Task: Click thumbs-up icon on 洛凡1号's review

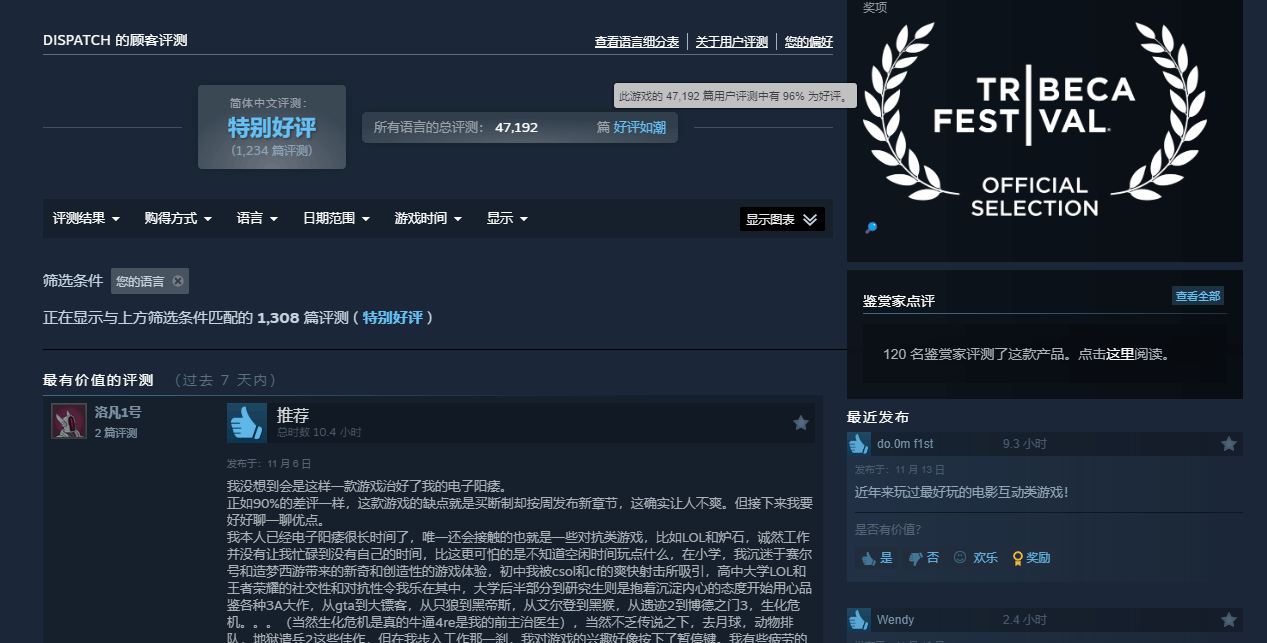Action: click(x=246, y=423)
